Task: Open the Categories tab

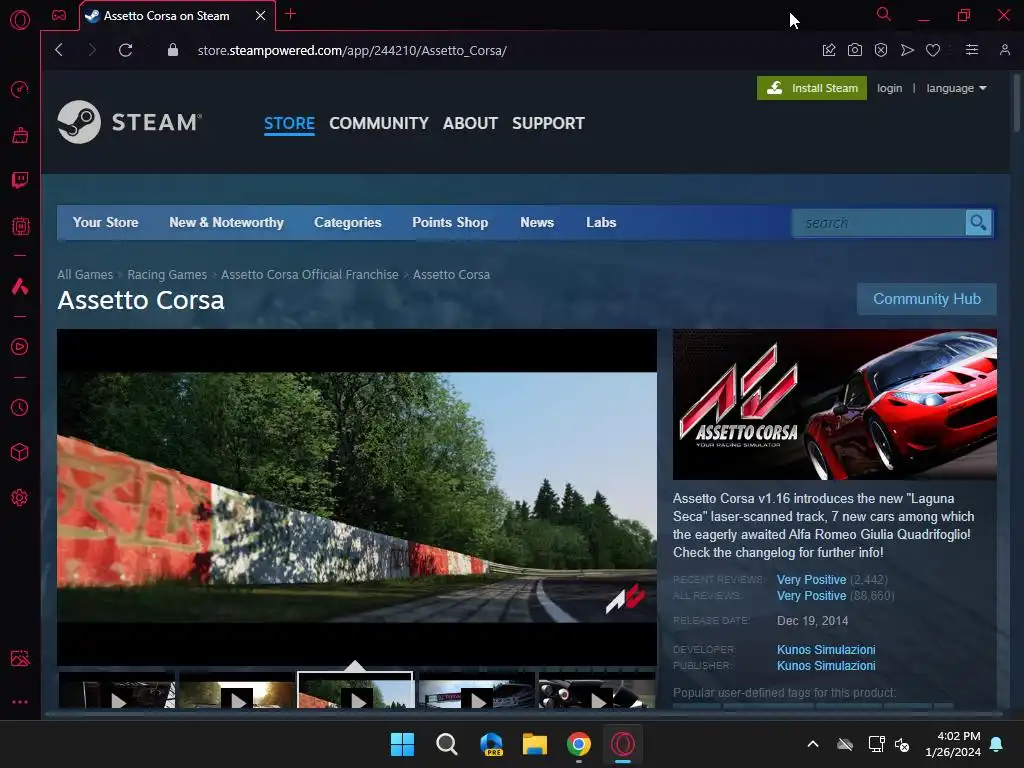Action: coord(347,223)
